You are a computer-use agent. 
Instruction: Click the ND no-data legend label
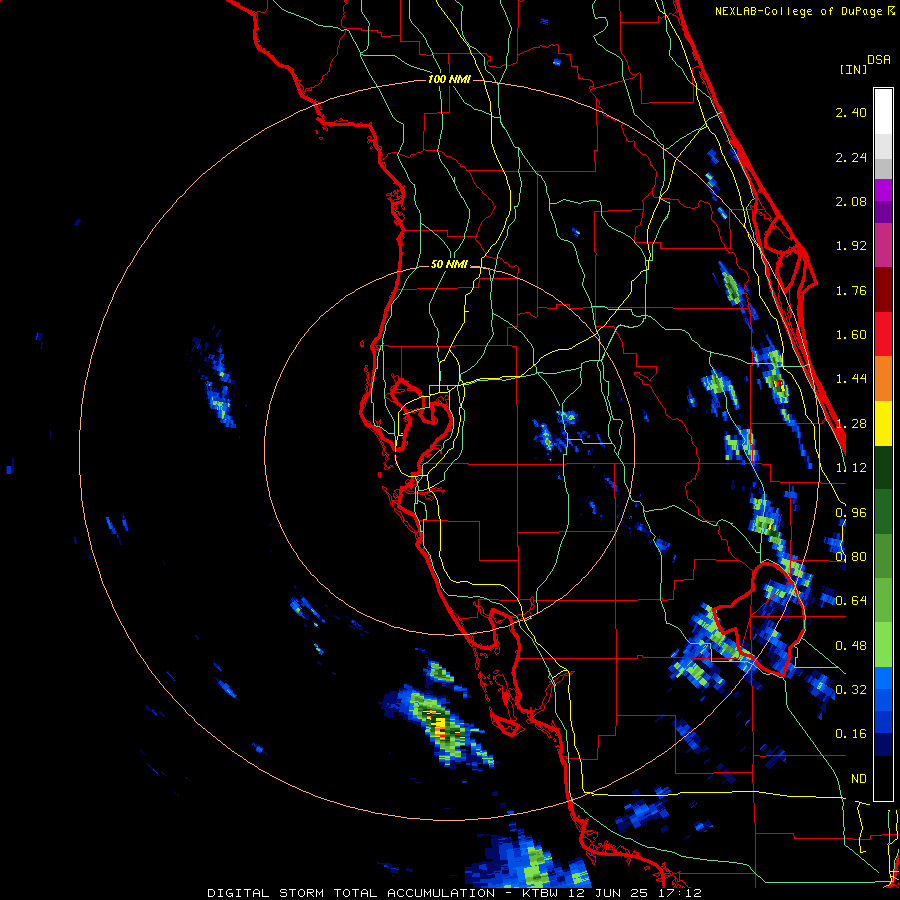point(858,779)
